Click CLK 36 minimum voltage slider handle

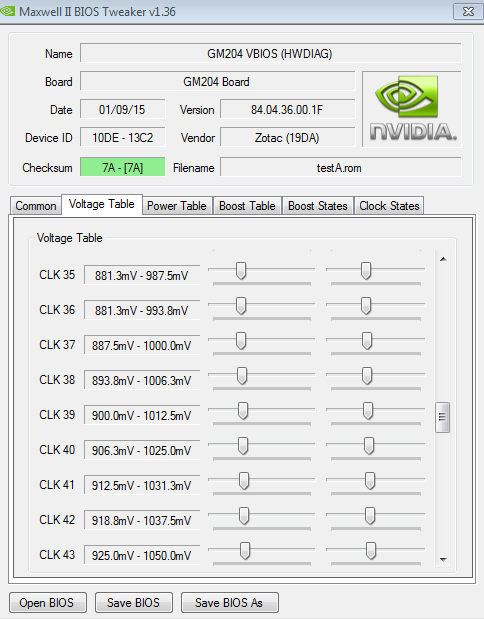tap(241, 306)
